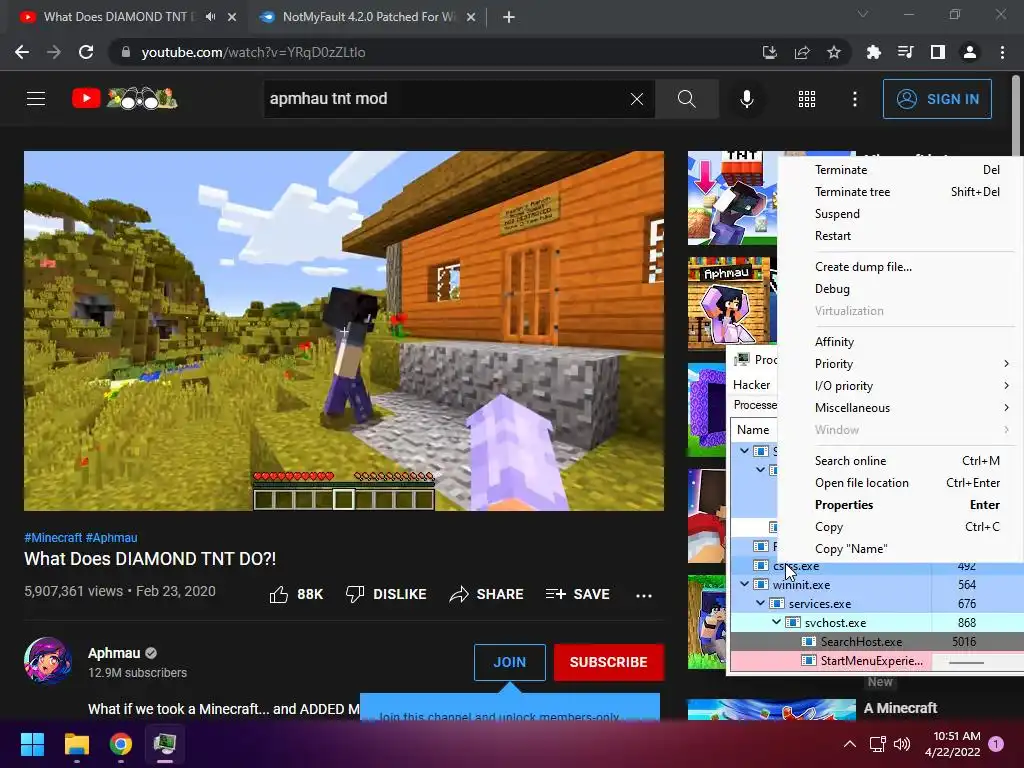1024x768 pixels.
Task: Click the install app icon in address bar
Action: point(770,52)
